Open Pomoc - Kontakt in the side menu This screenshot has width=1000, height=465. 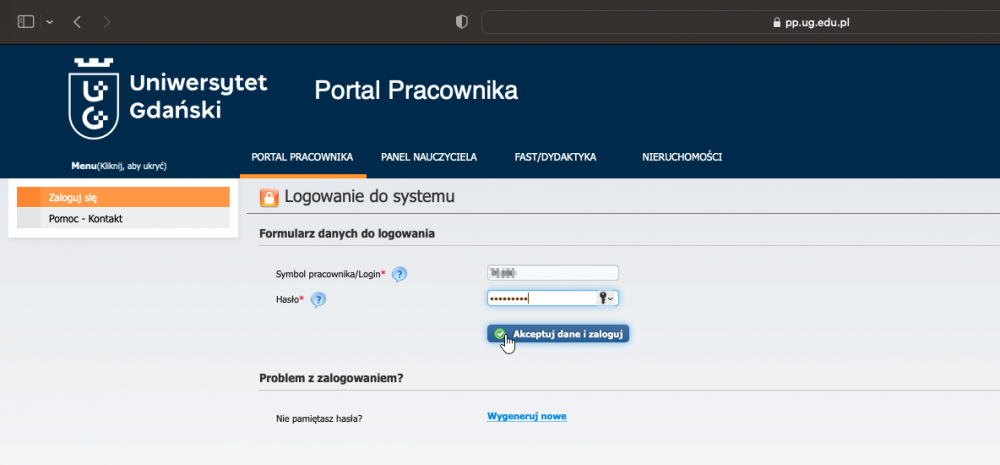pos(123,218)
